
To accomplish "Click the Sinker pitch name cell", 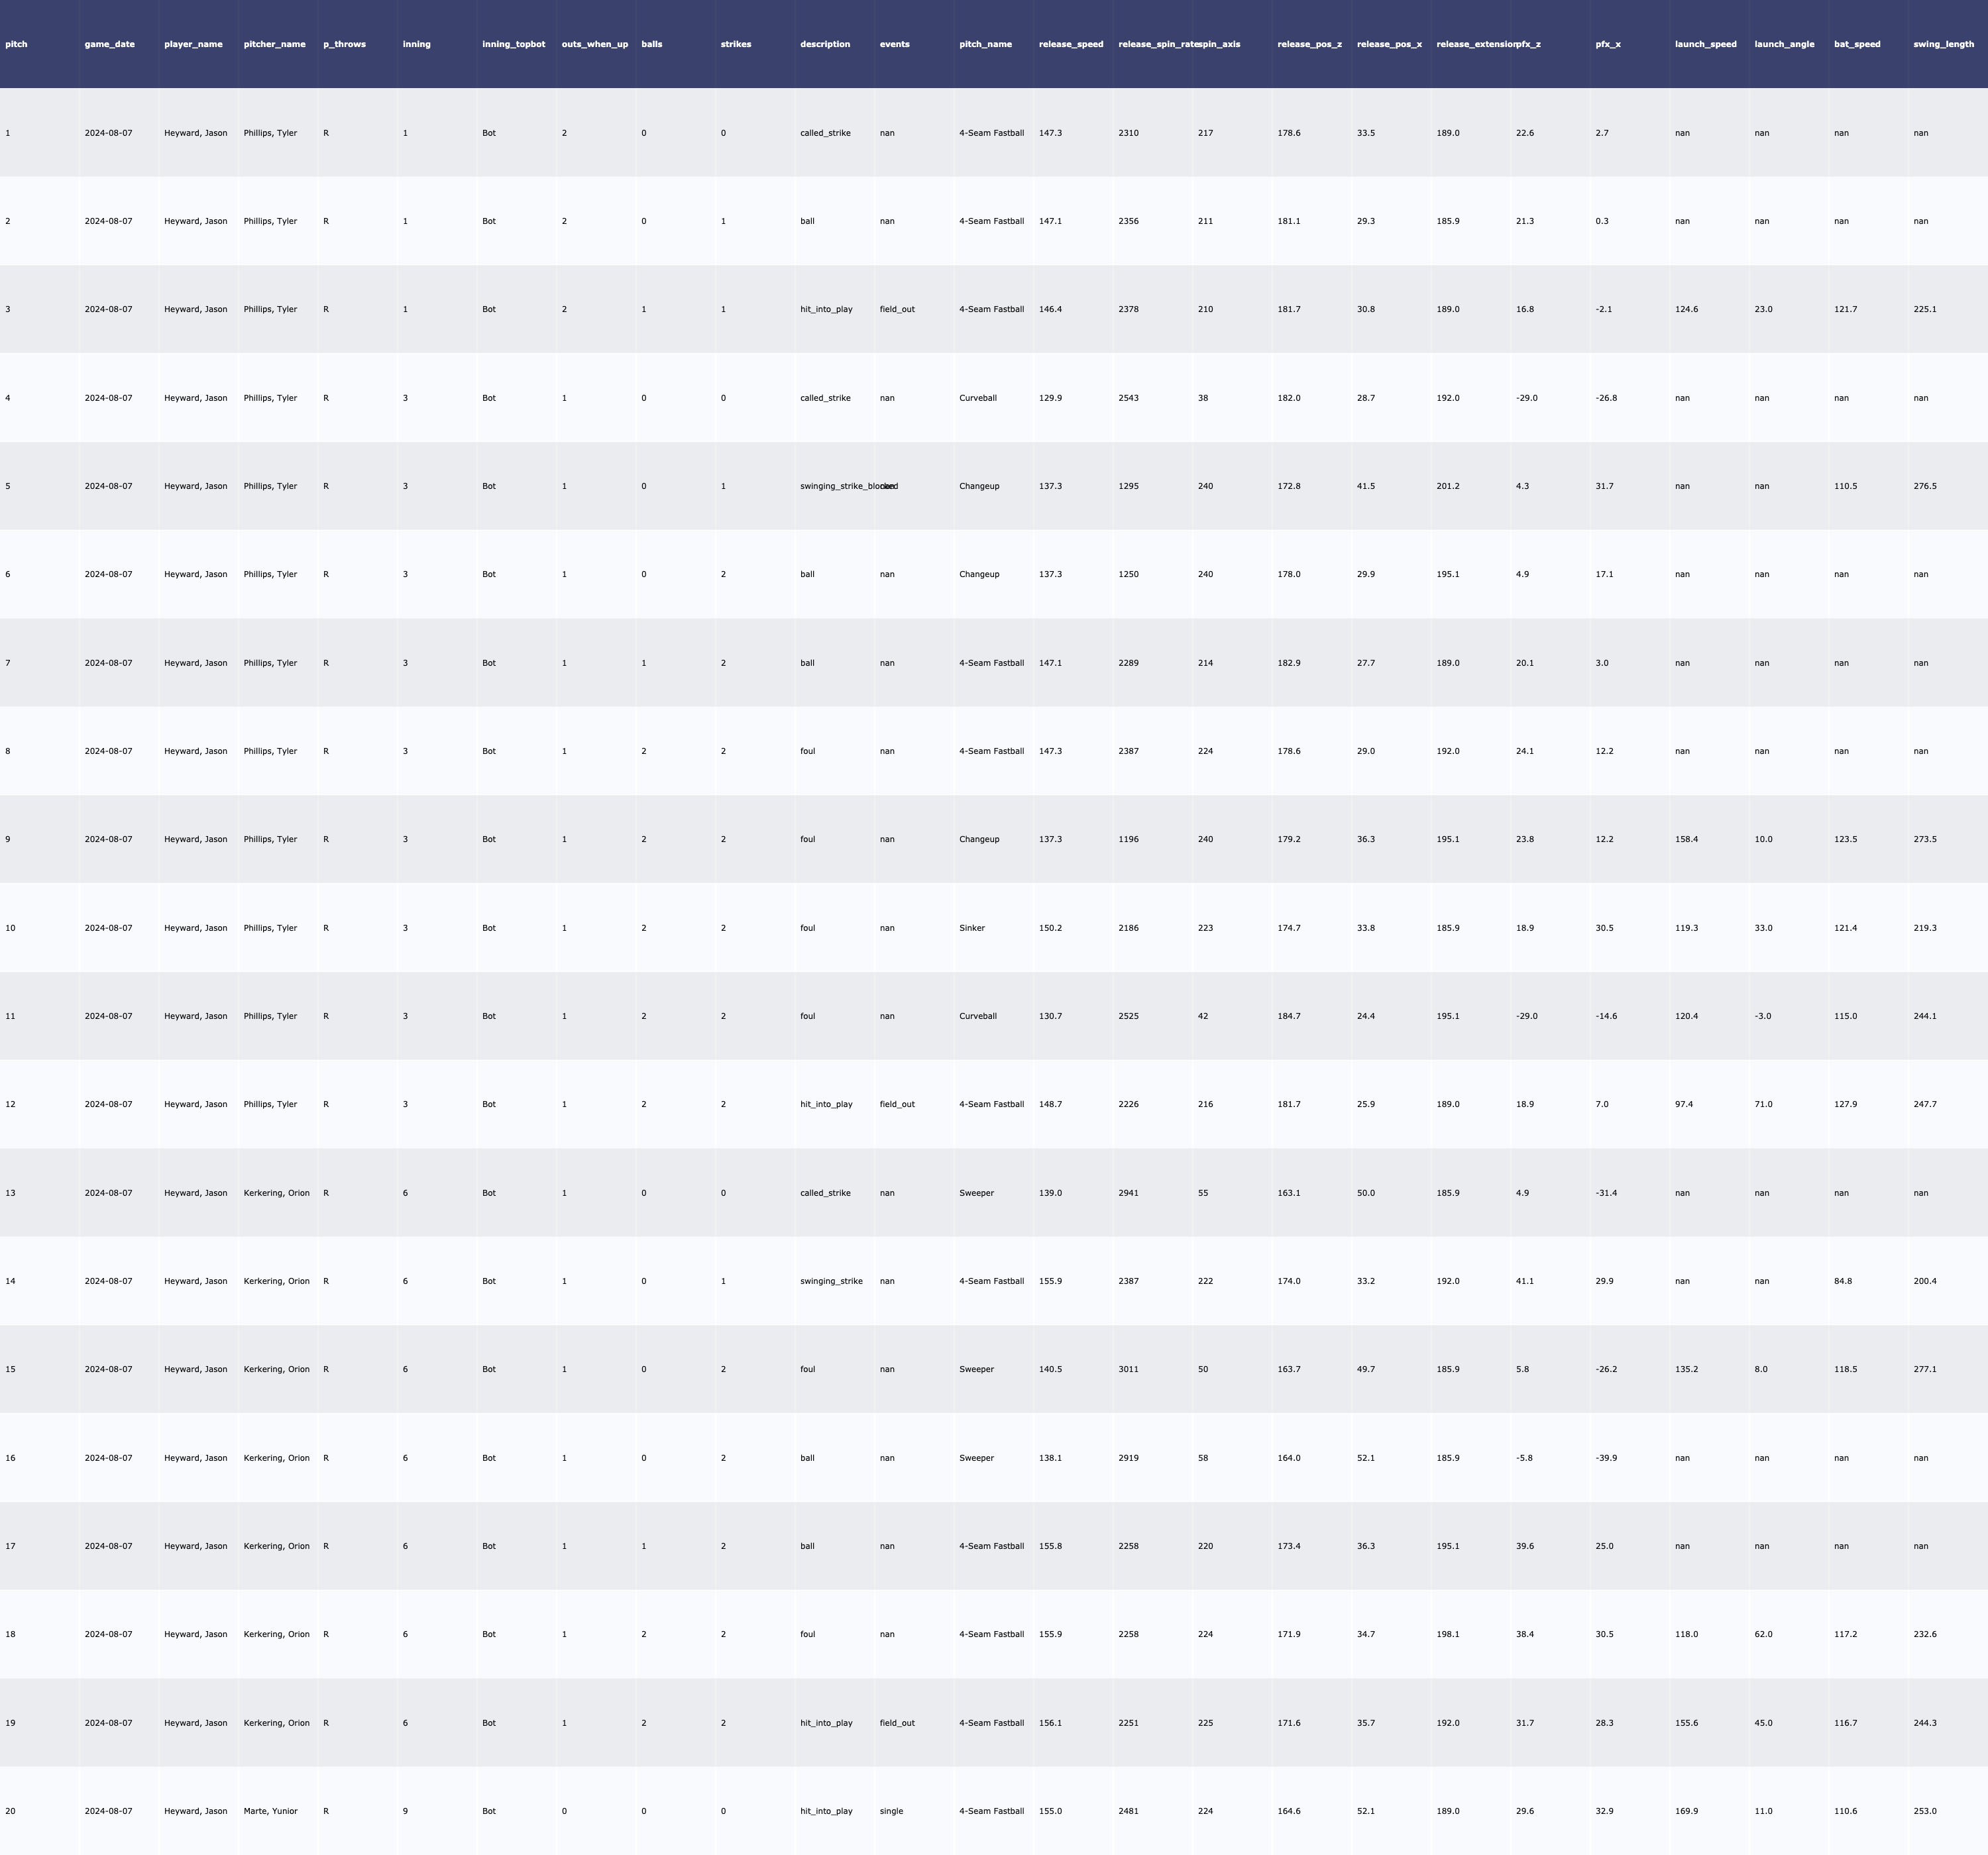I will point(972,928).
